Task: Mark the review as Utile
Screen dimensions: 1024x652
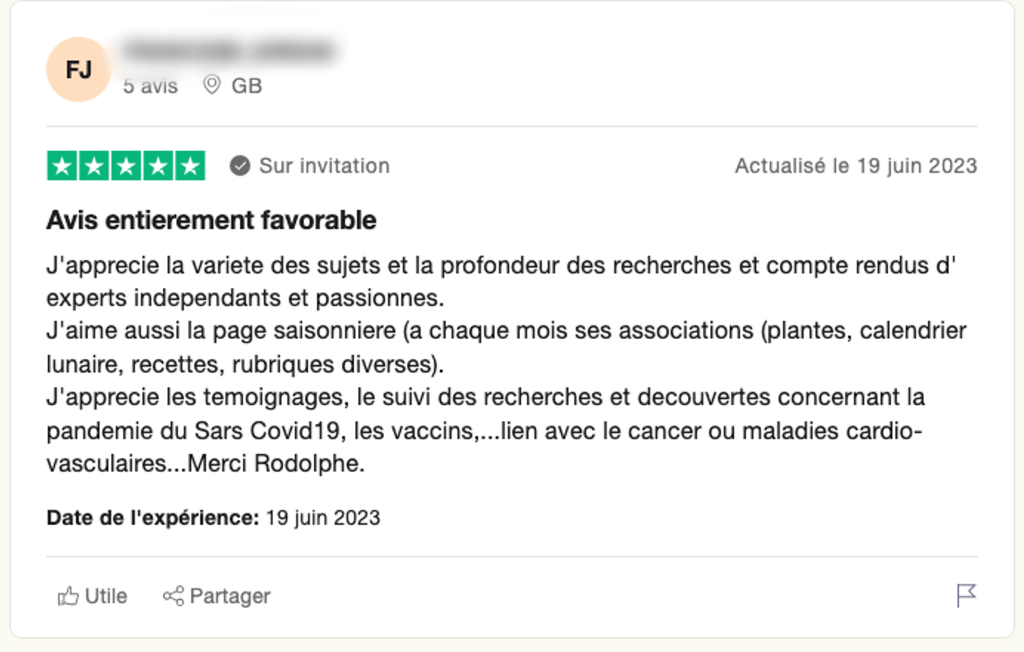Action: pos(105,597)
